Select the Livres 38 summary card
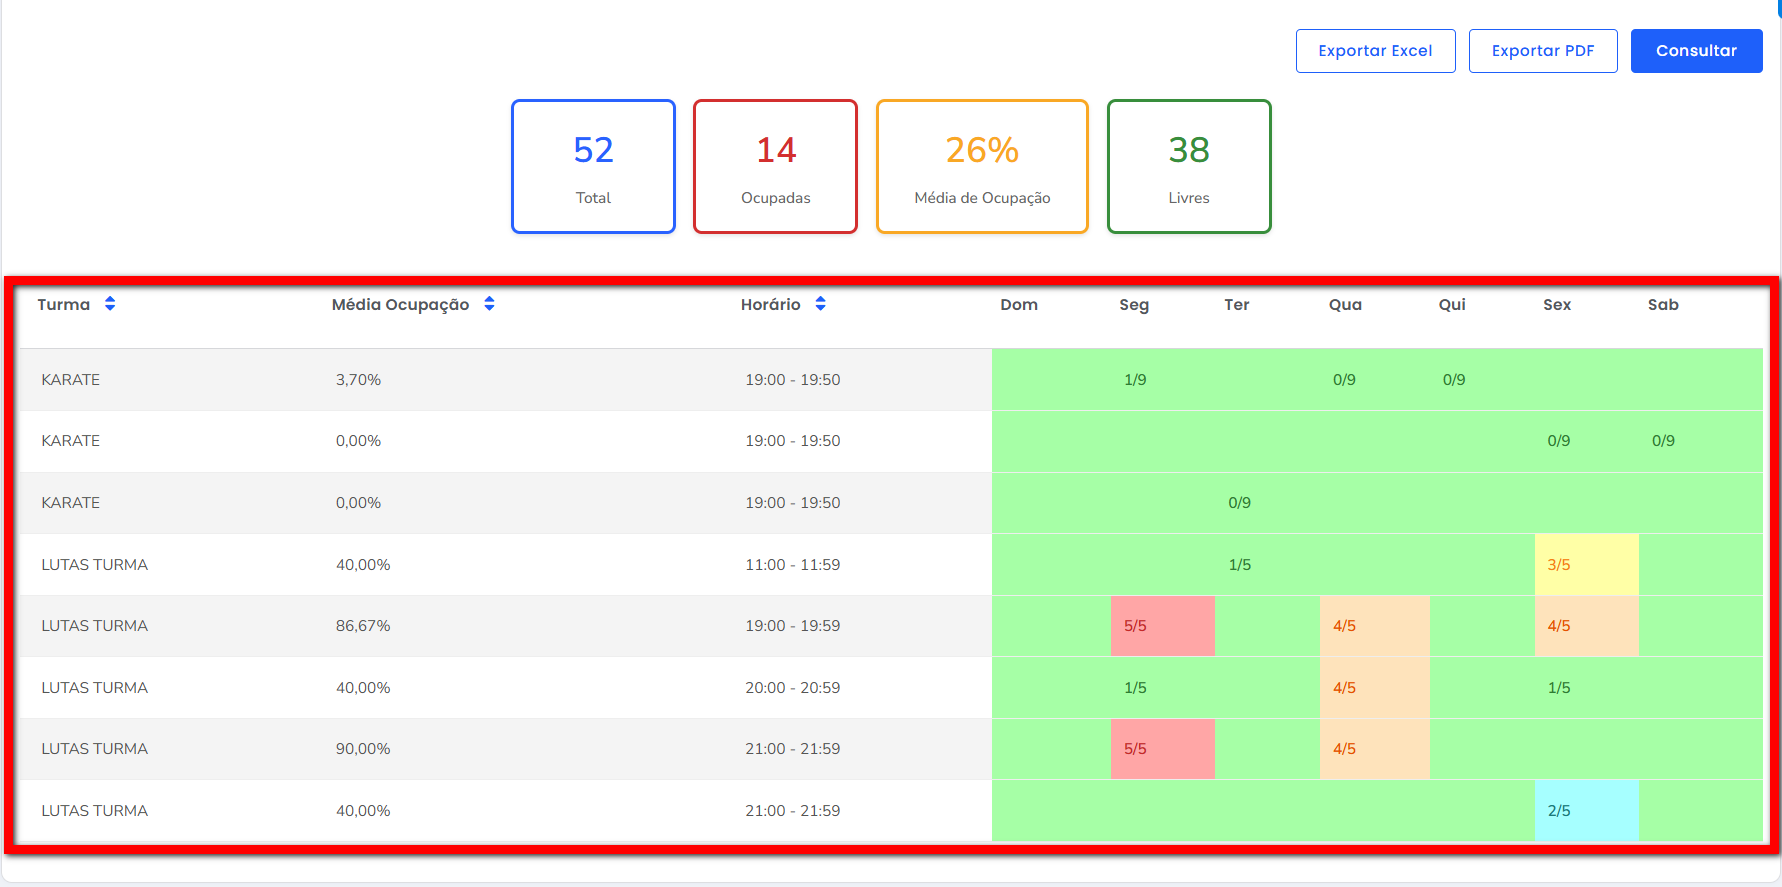The height and width of the screenshot is (887, 1782). pyautogui.click(x=1188, y=167)
